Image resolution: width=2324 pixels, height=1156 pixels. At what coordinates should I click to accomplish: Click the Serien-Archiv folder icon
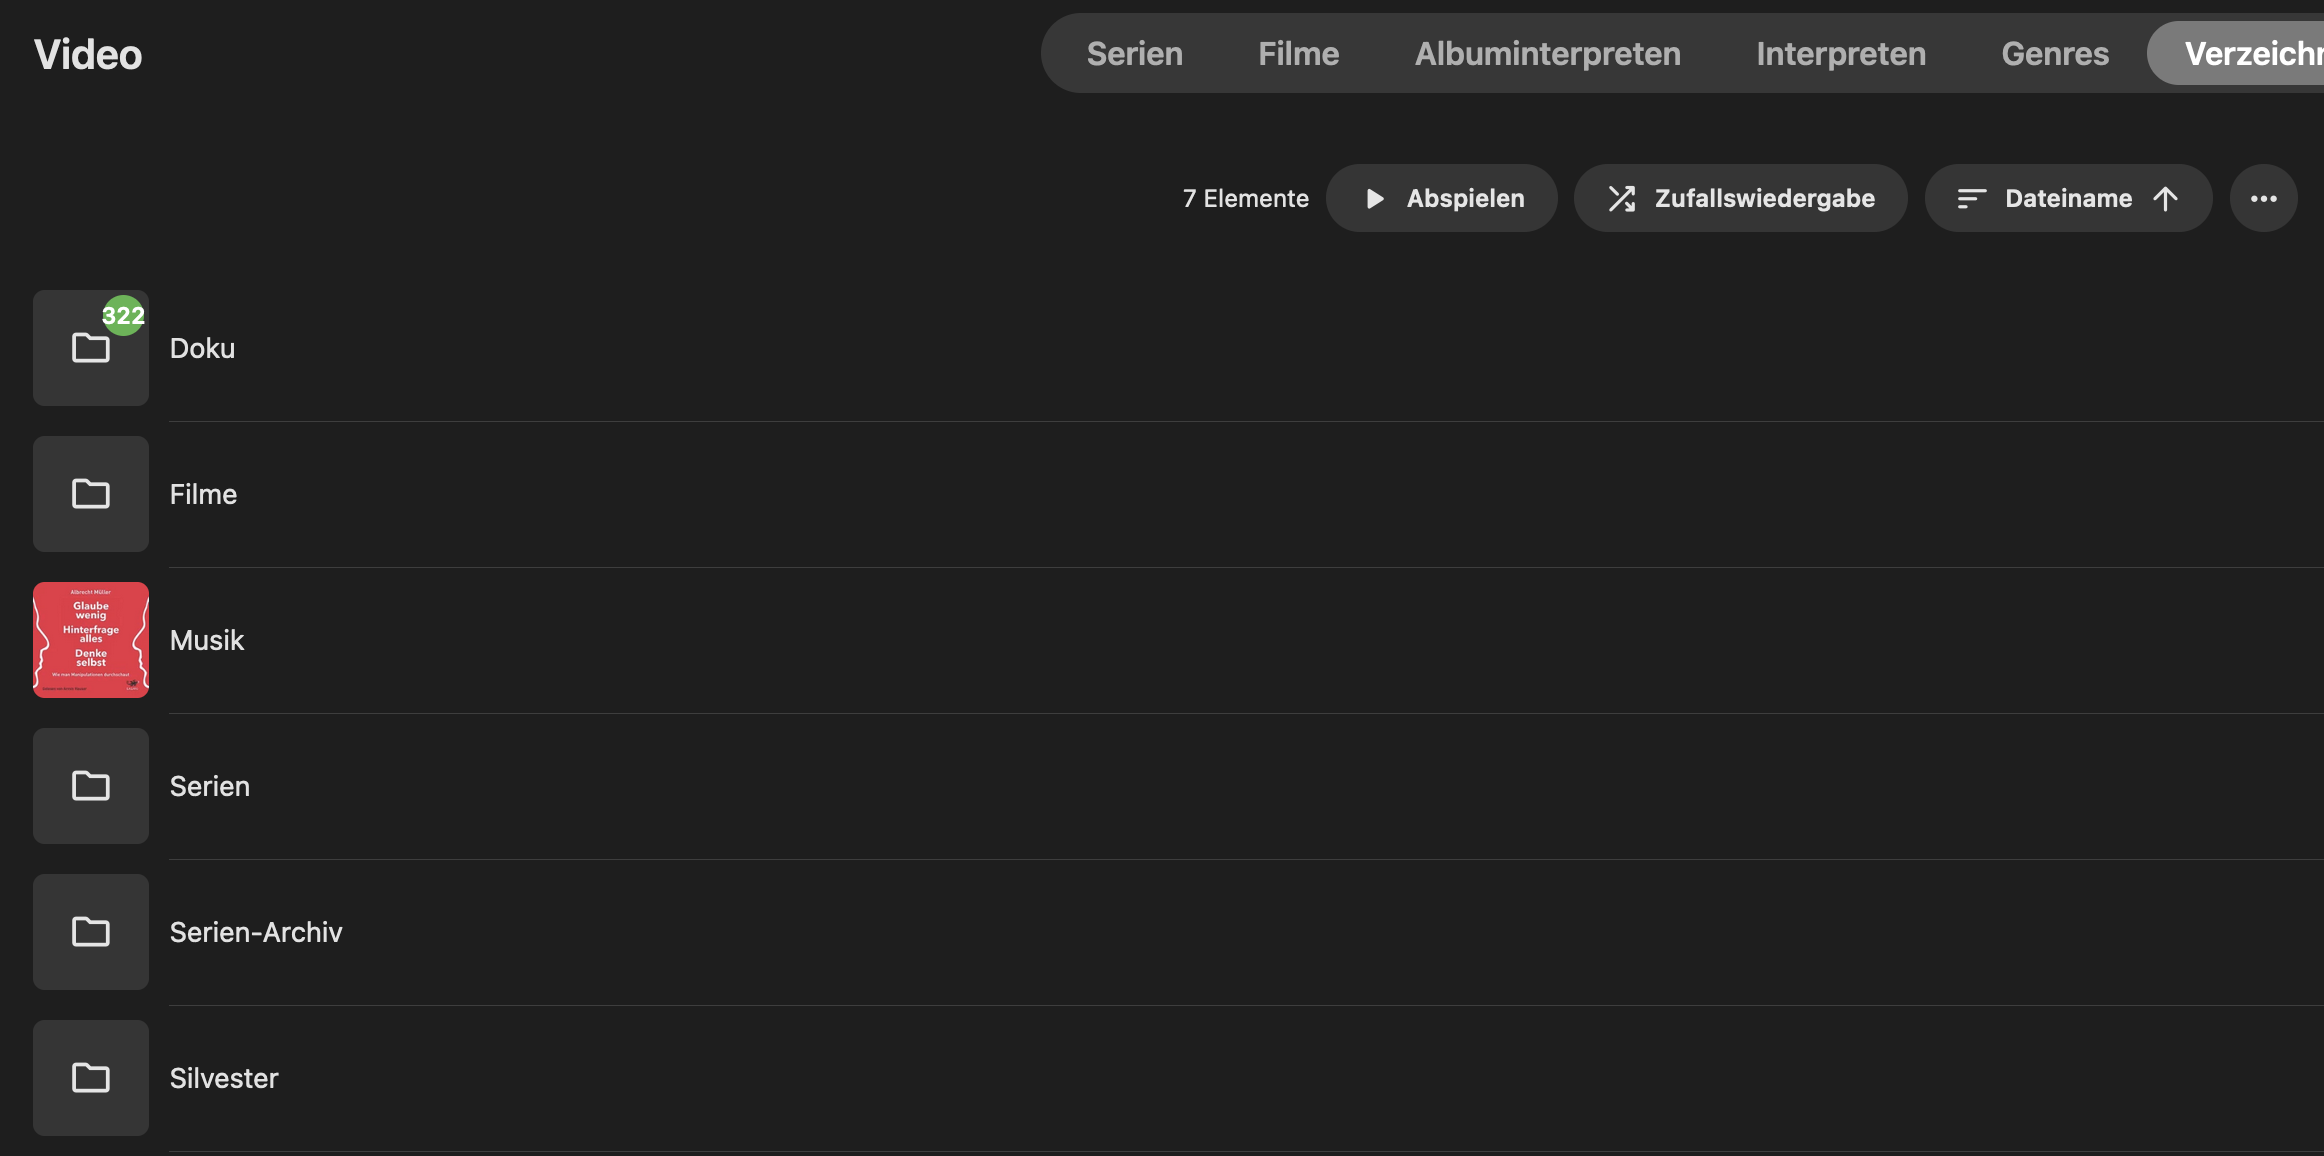pyautogui.click(x=90, y=932)
